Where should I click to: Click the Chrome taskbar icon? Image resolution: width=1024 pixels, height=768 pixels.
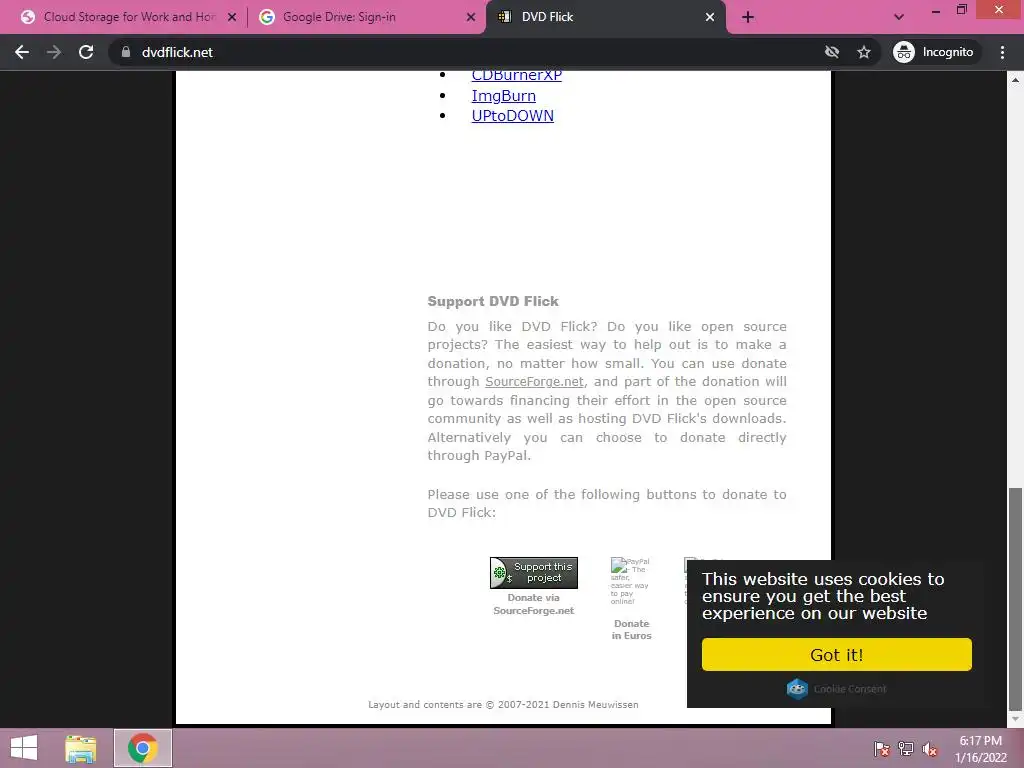pos(142,748)
